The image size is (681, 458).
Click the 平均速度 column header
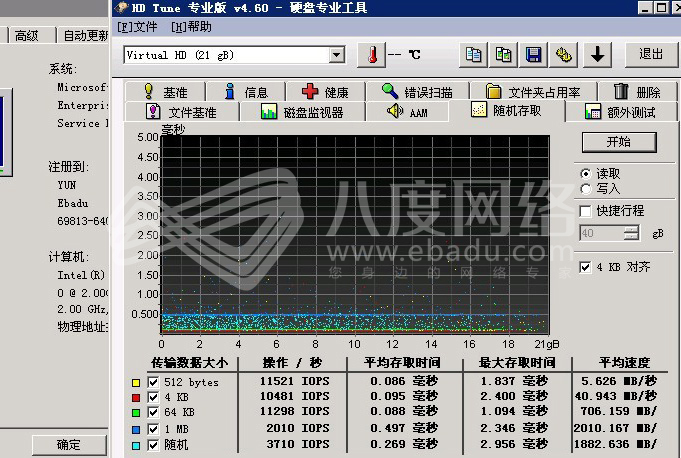point(624,362)
